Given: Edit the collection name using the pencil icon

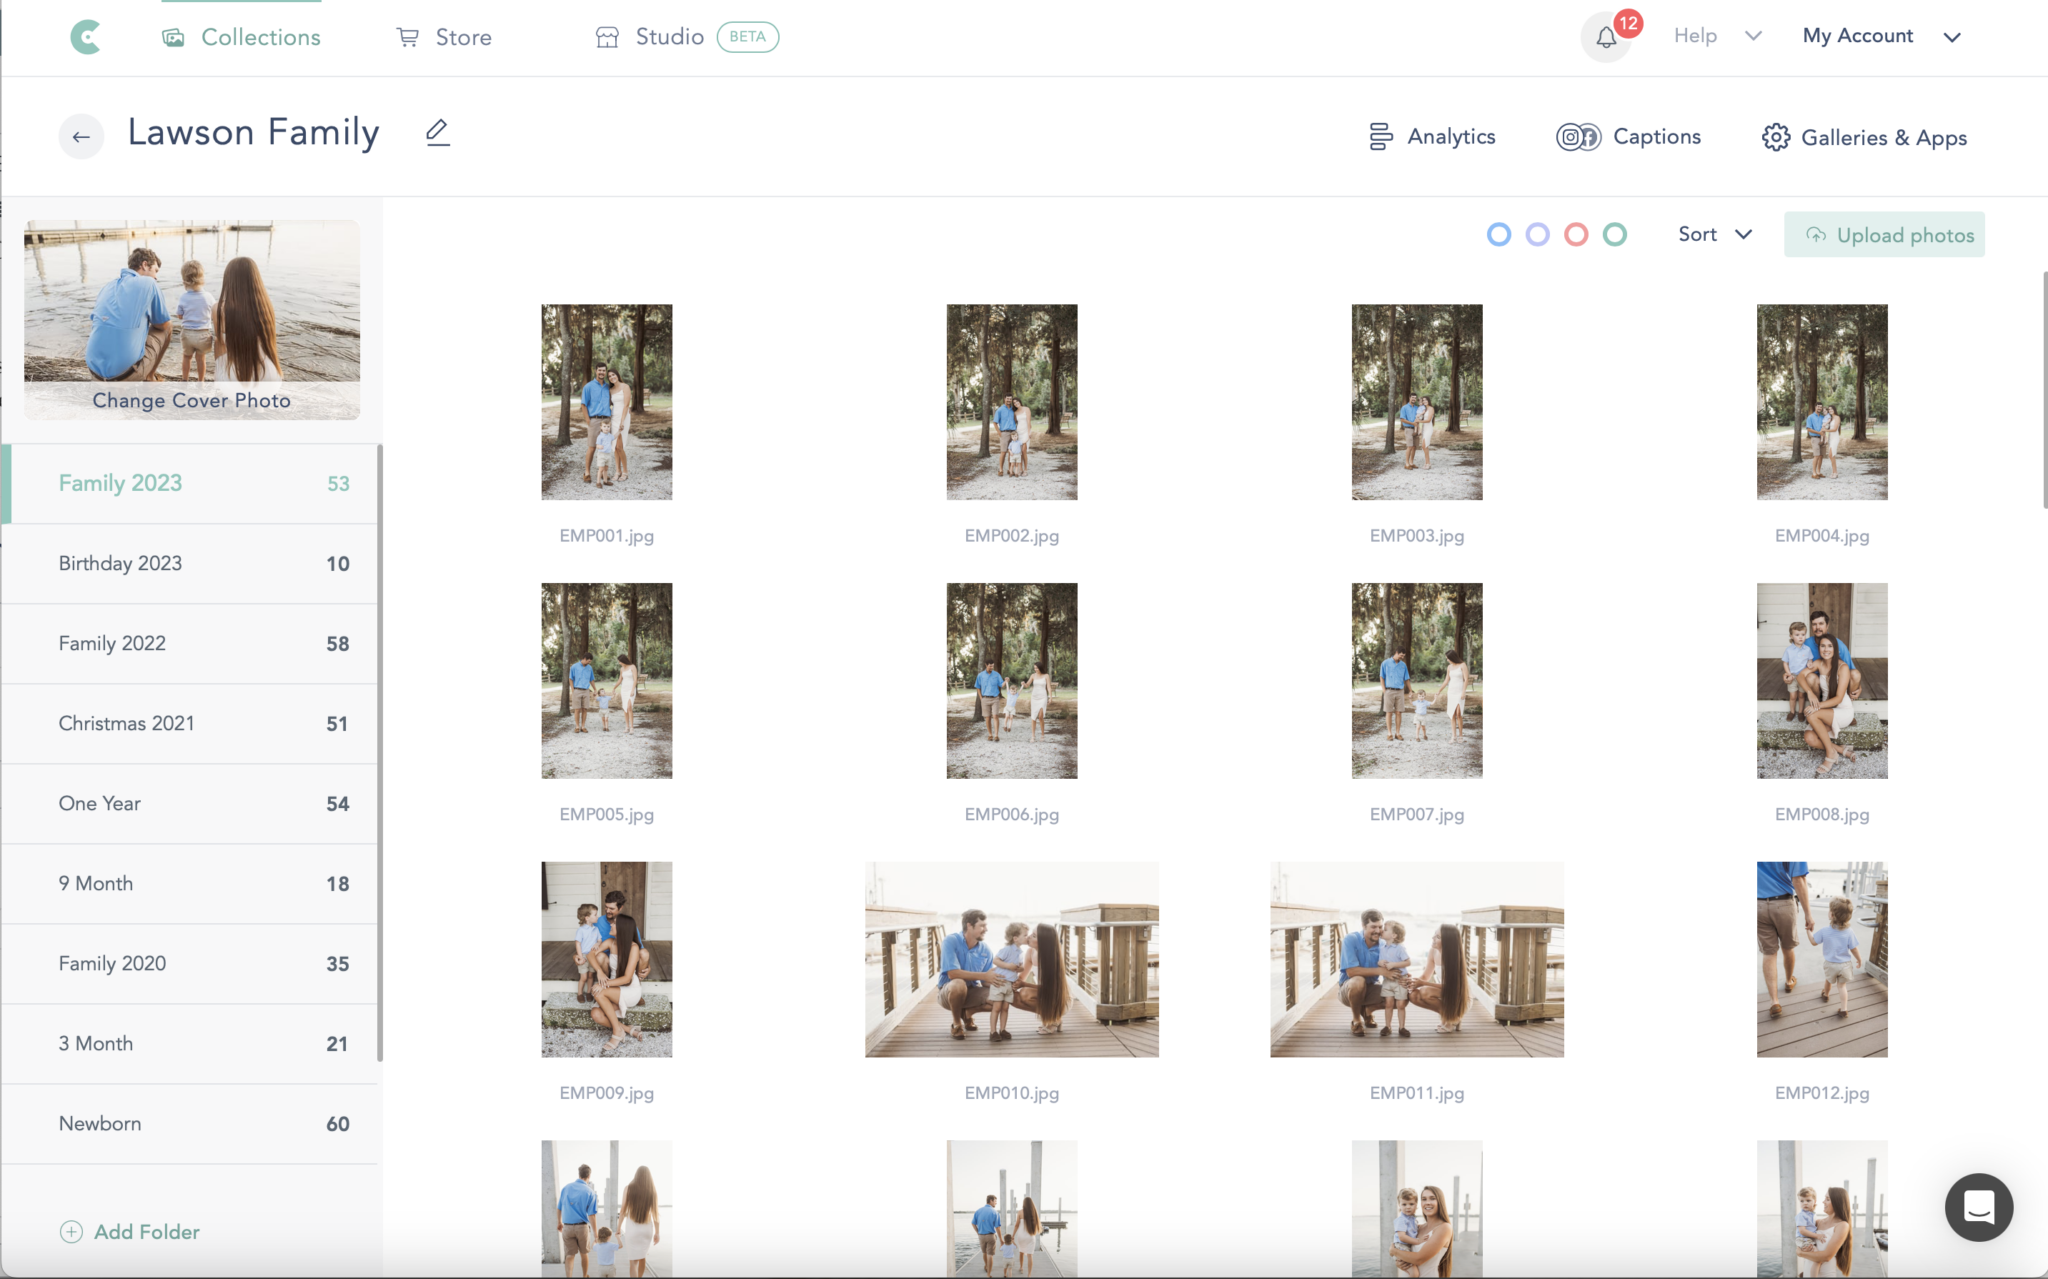Looking at the screenshot, I should tap(437, 132).
